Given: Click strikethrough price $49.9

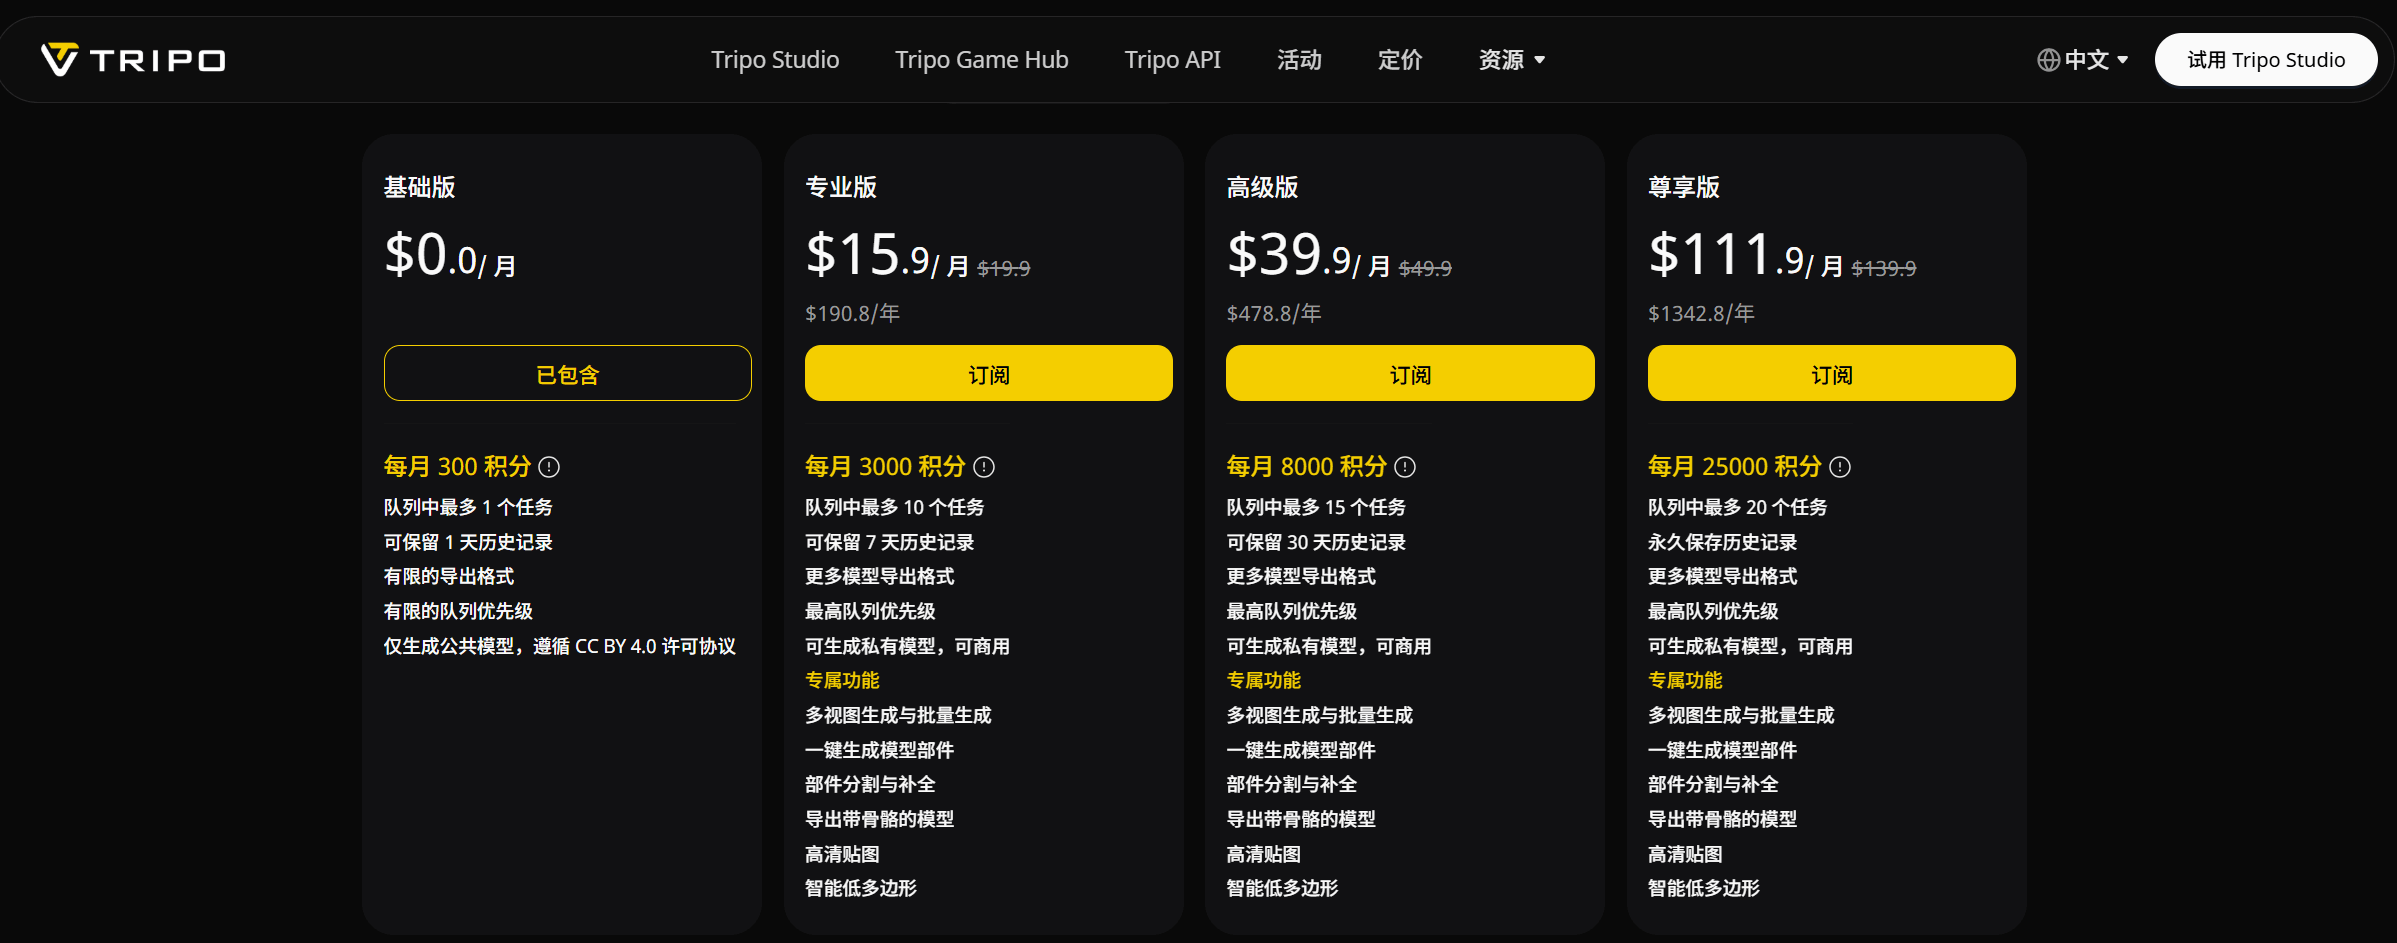Looking at the screenshot, I should (1425, 268).
